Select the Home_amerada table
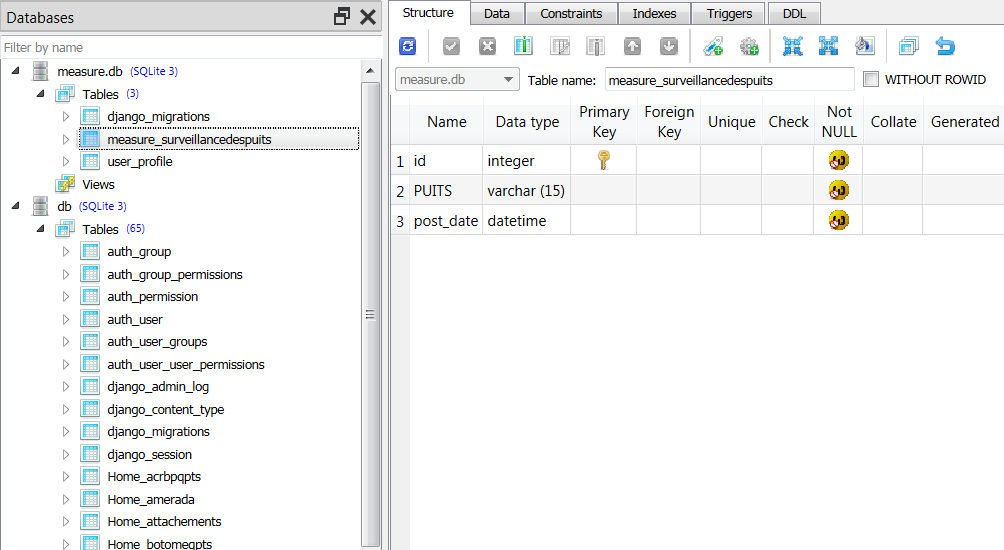Viewport: 1004px width, 550px height. click(x=150, y=499)
